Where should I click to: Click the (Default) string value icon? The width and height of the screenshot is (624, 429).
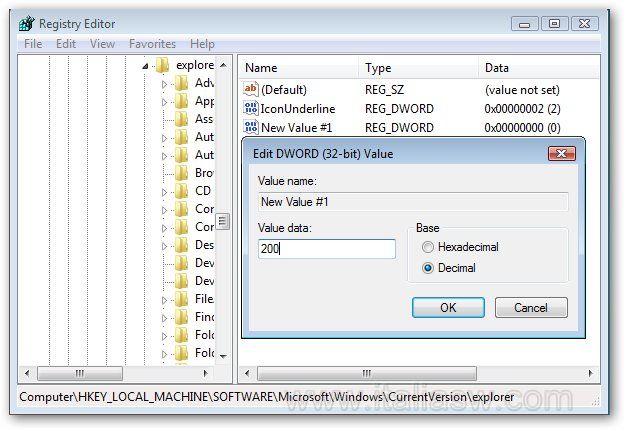251,89
